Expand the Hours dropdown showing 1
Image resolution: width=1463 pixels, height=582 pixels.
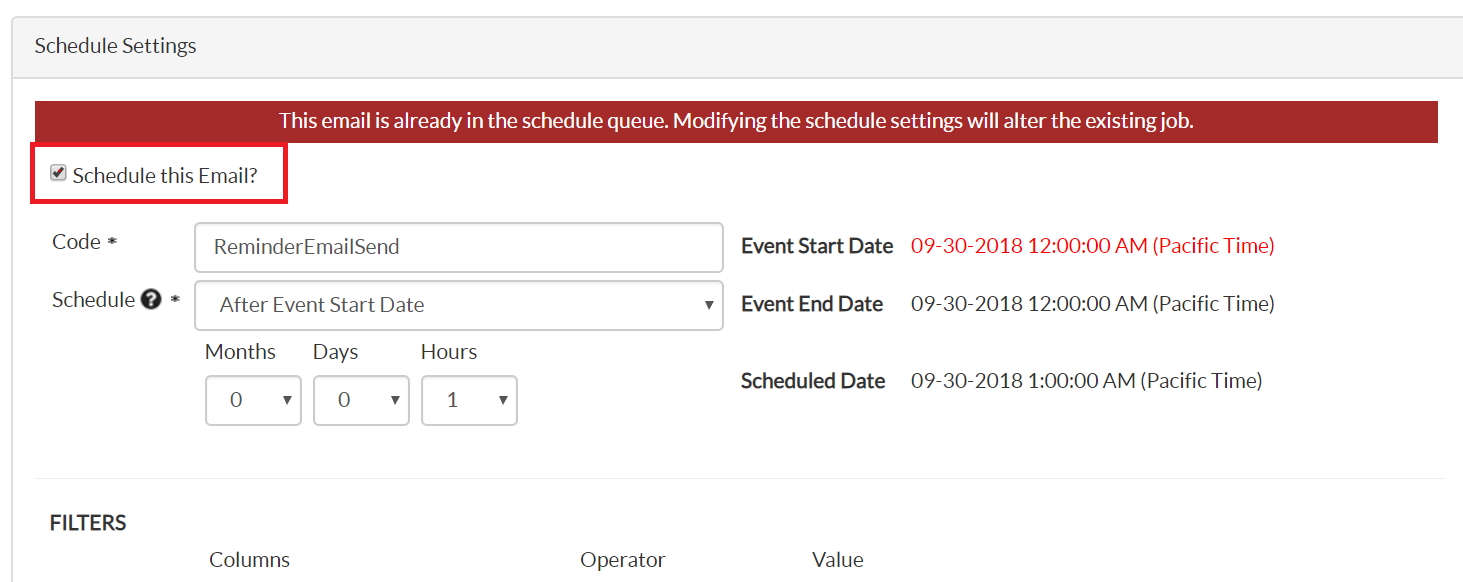469,400
